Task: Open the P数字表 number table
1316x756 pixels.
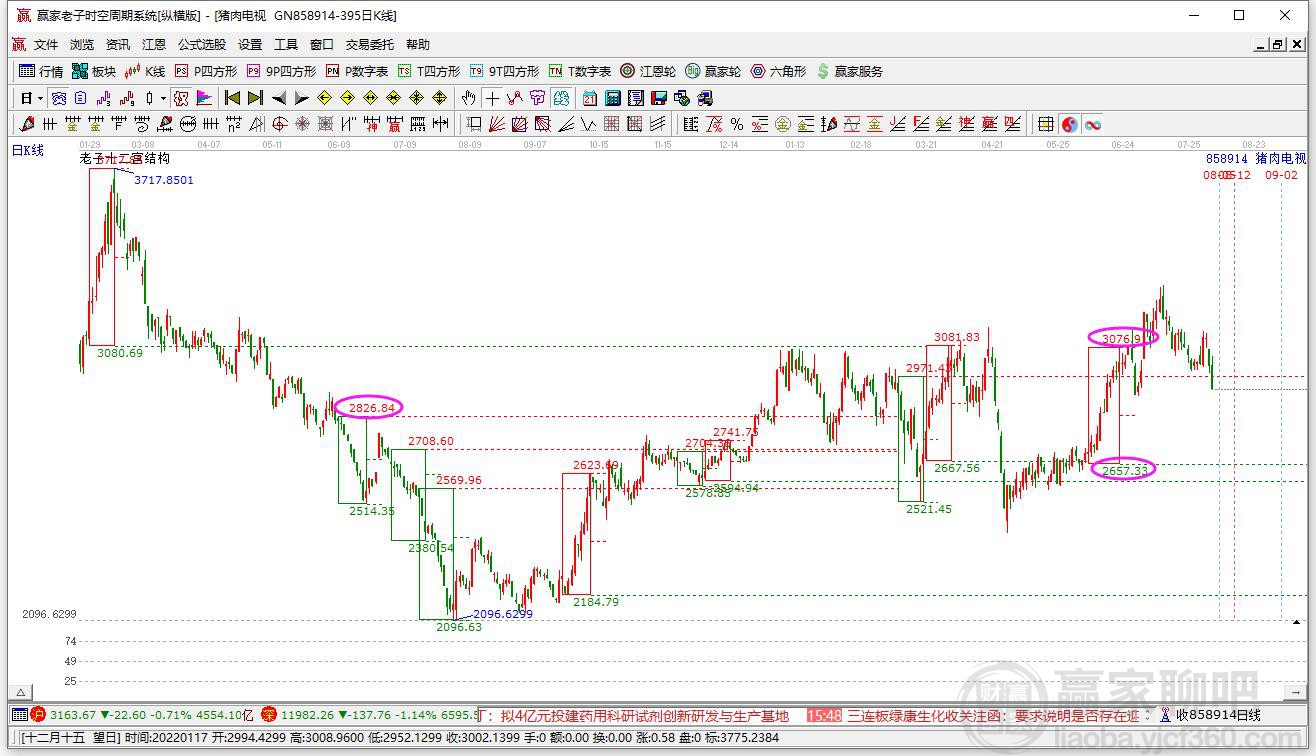Action: (357, 71)
